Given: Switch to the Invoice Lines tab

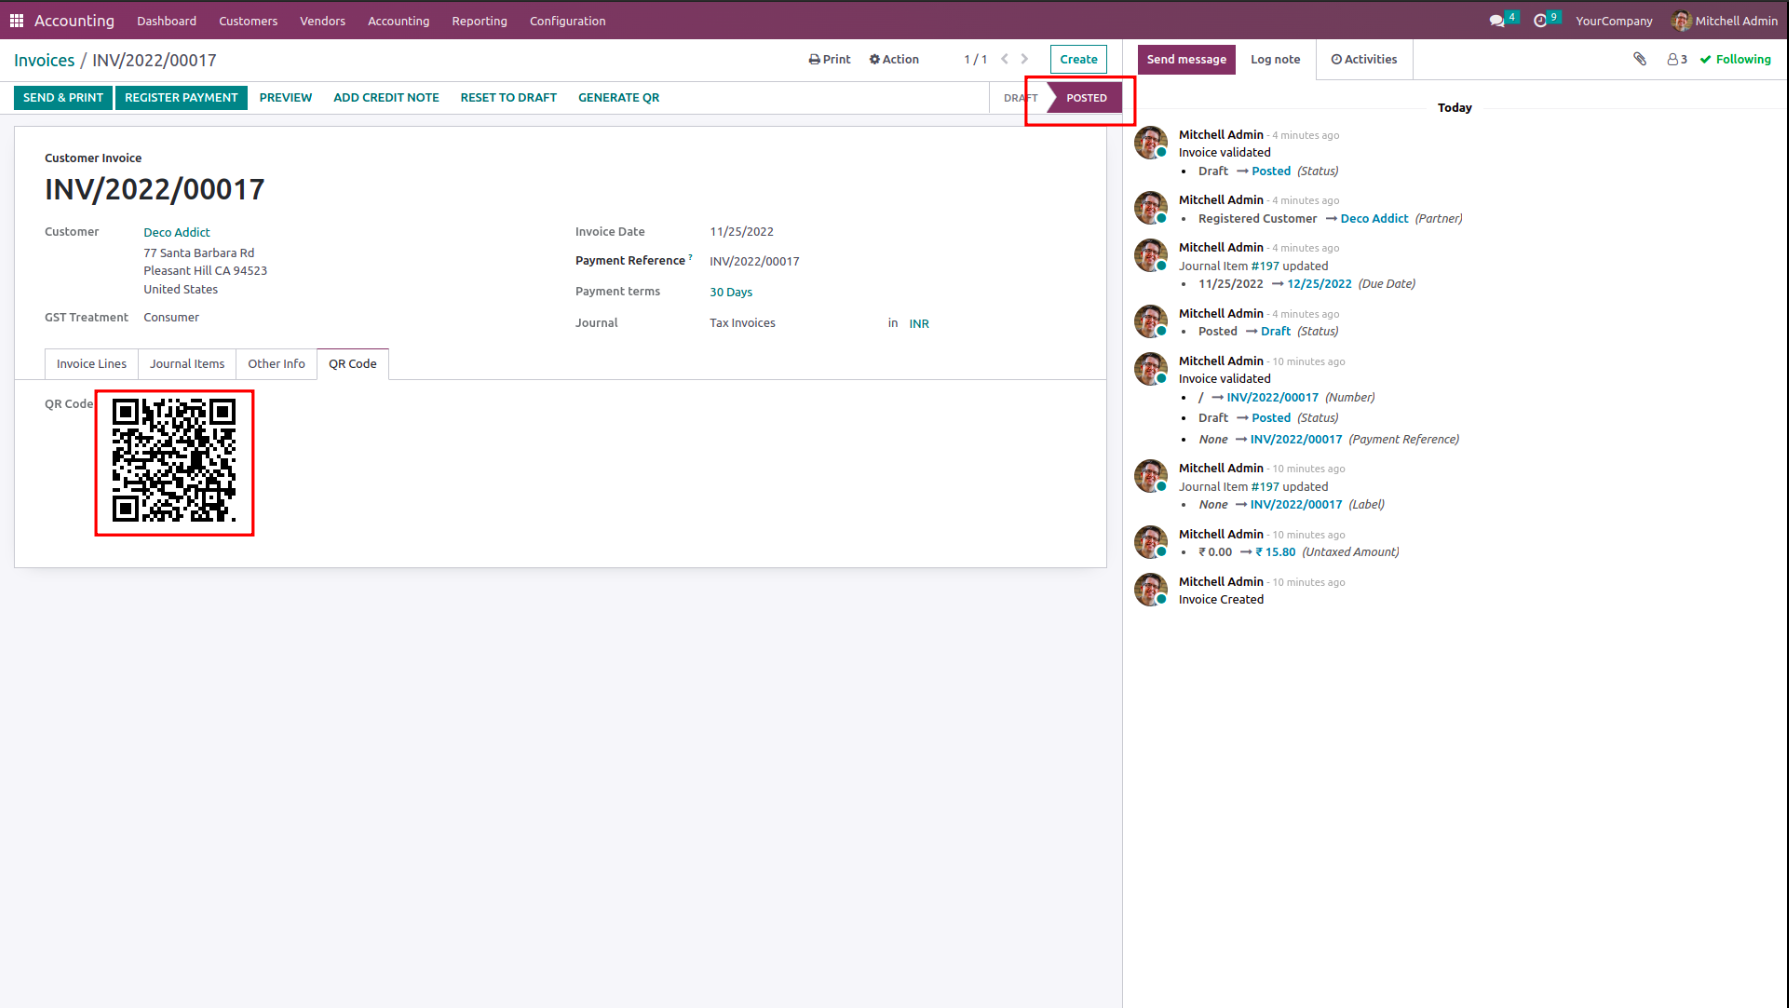Looking at the screenshot, I should [x=92, y=364].
